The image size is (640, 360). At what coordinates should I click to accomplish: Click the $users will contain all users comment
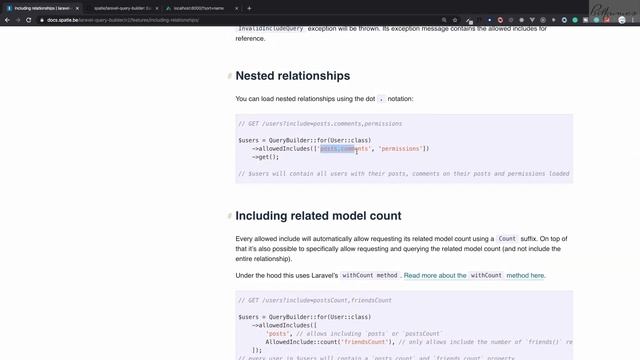pyautogui.click(x=404, y=174)
